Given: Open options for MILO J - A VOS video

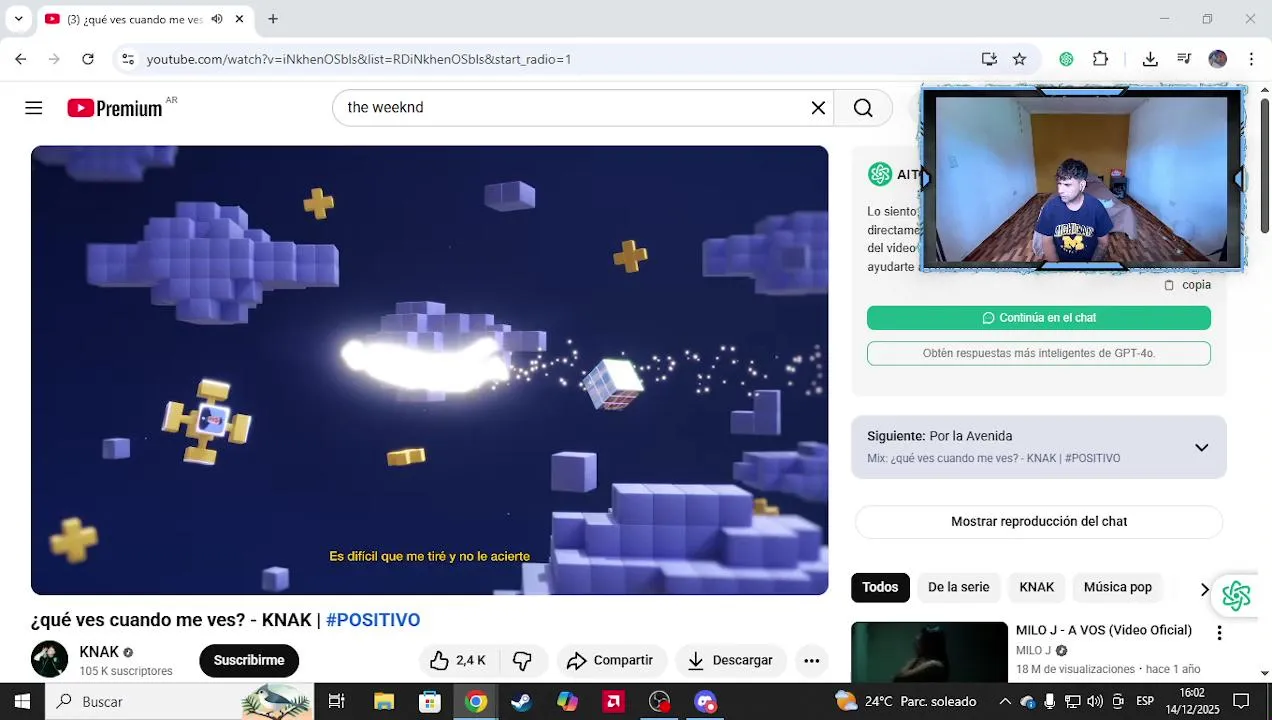Looking at the screenshot, I should coord(1219,633).
